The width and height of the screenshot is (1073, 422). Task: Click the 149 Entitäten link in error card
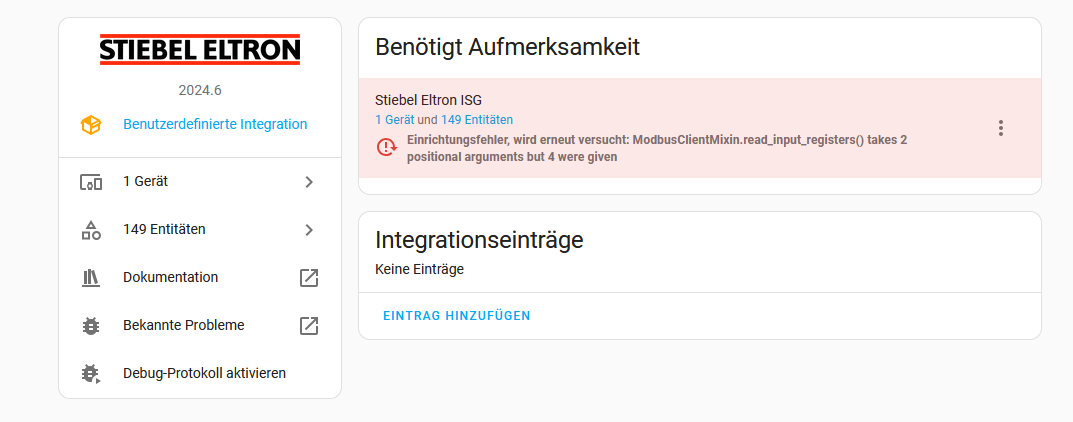(477, 120)
